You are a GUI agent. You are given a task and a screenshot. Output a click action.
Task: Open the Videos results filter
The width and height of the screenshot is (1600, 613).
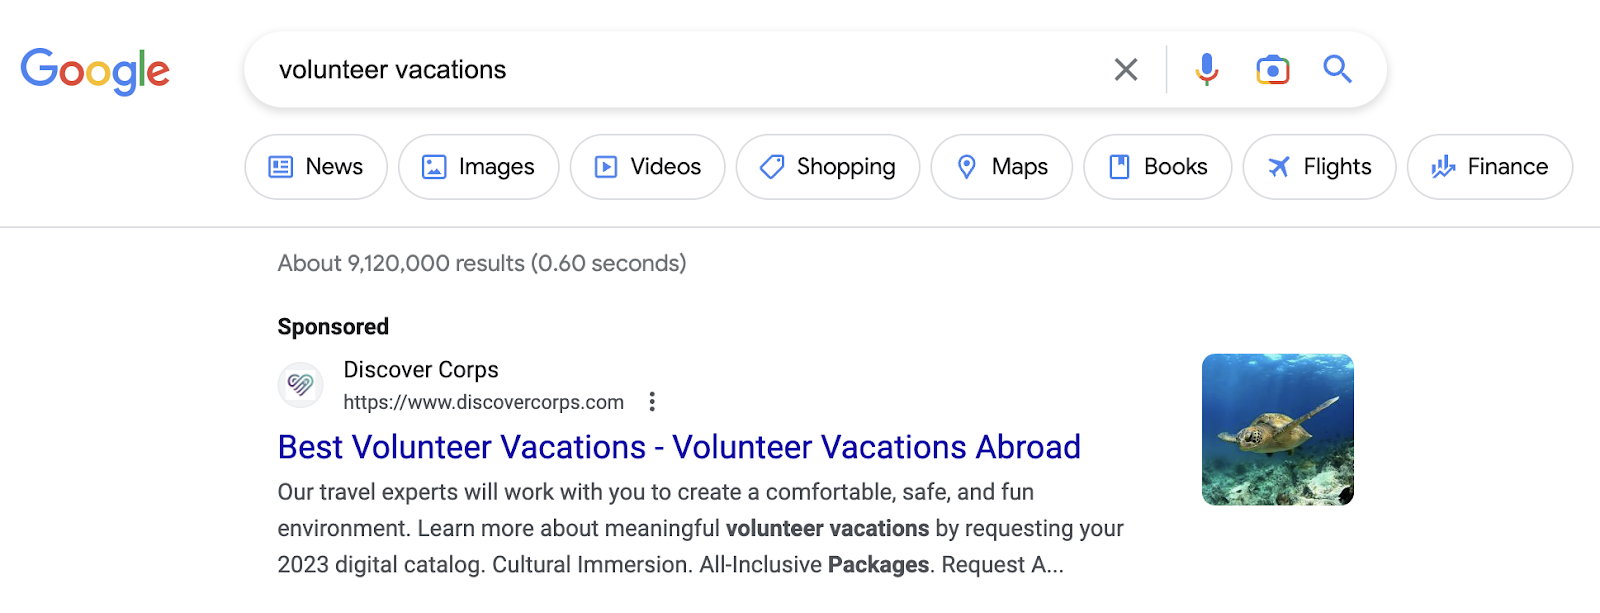648,167
